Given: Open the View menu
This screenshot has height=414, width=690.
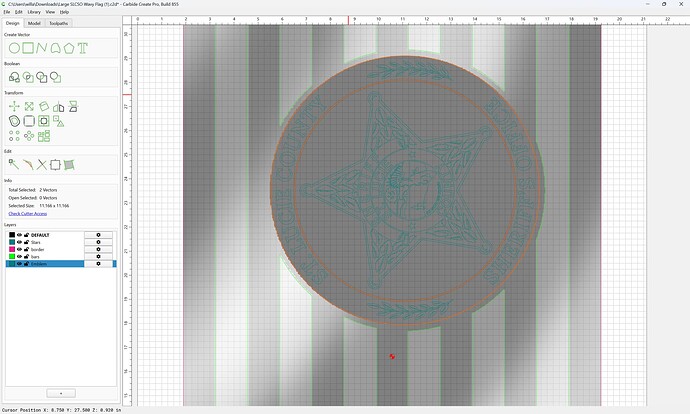Looking at the screenshot, I should tap(50, 12).
